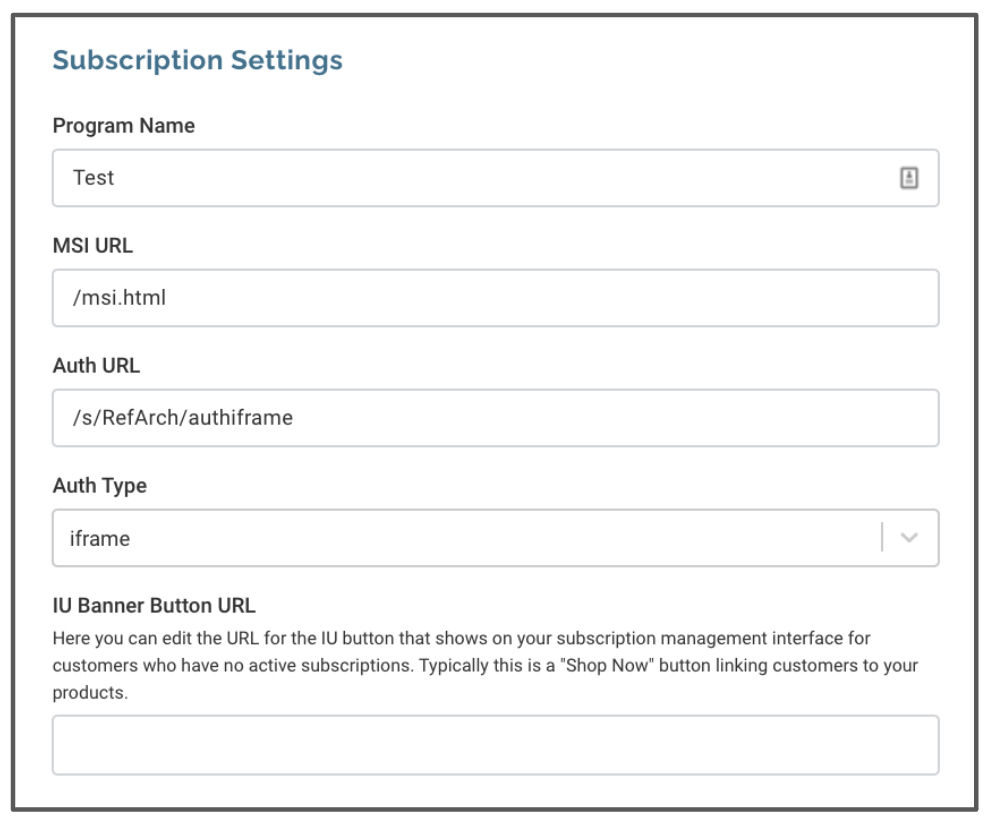
Task: Focus the Program Name input field
Action: click(x=496, y=178)
